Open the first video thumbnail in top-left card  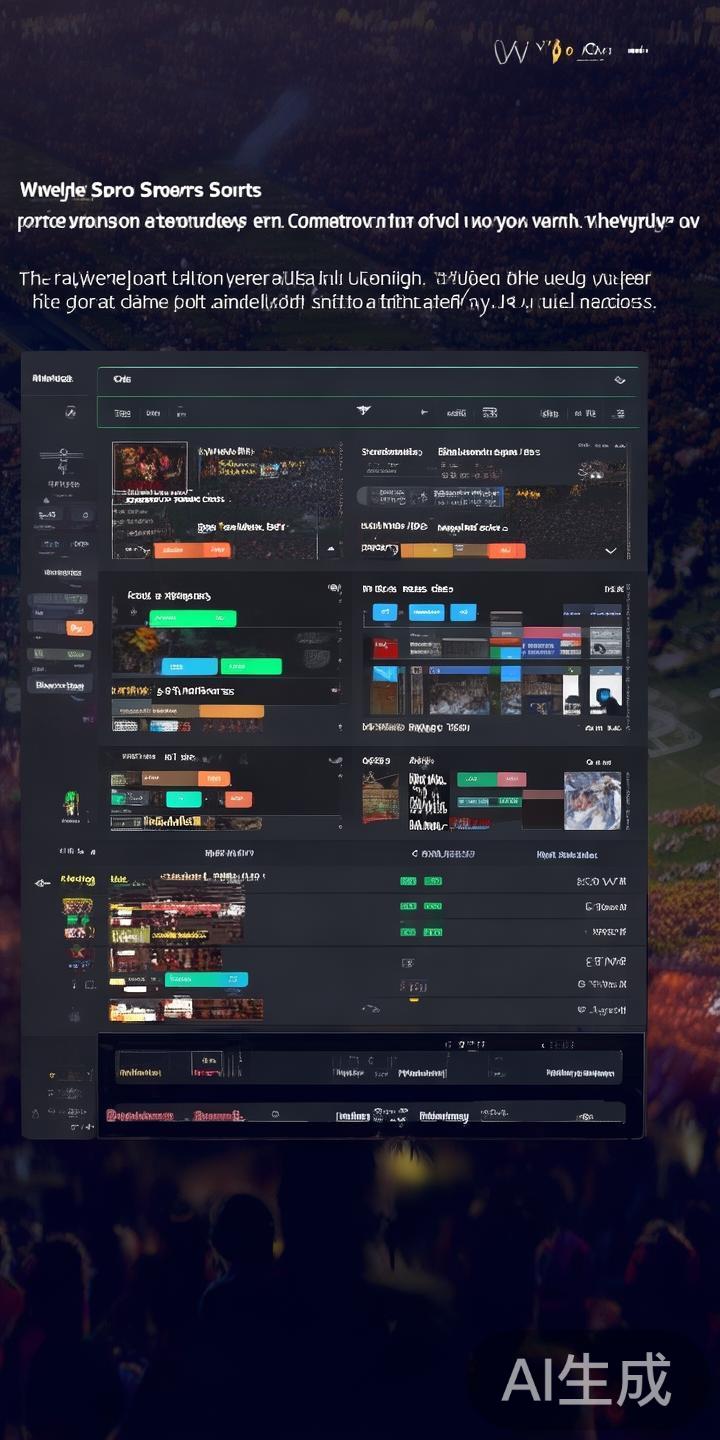point(149,467)
